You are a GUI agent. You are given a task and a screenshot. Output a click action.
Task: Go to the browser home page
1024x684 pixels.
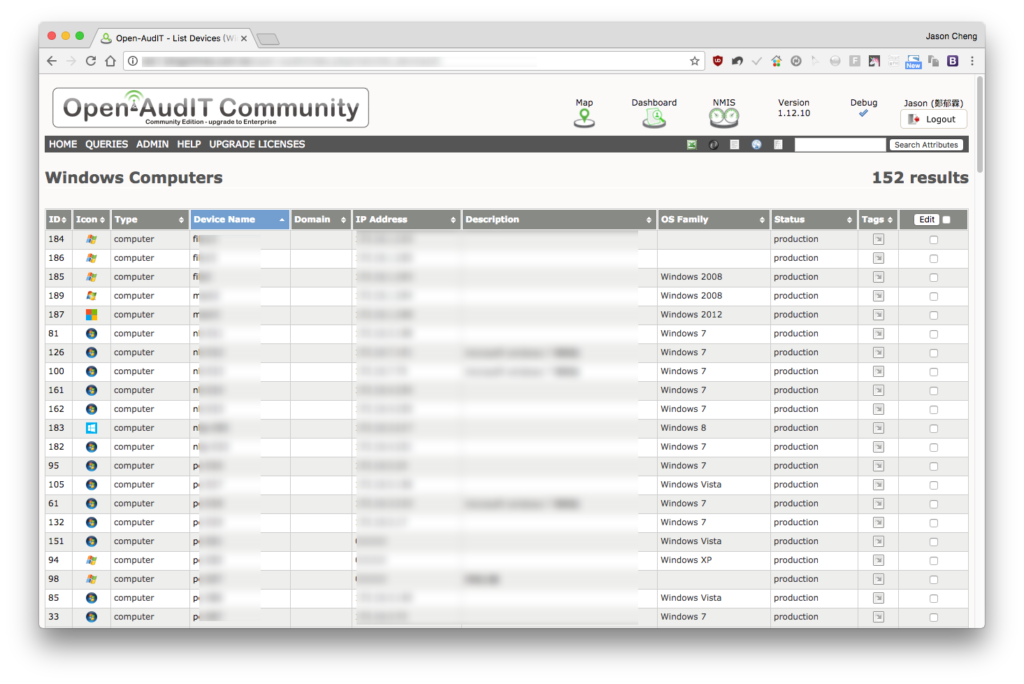[x=110, y=61]
